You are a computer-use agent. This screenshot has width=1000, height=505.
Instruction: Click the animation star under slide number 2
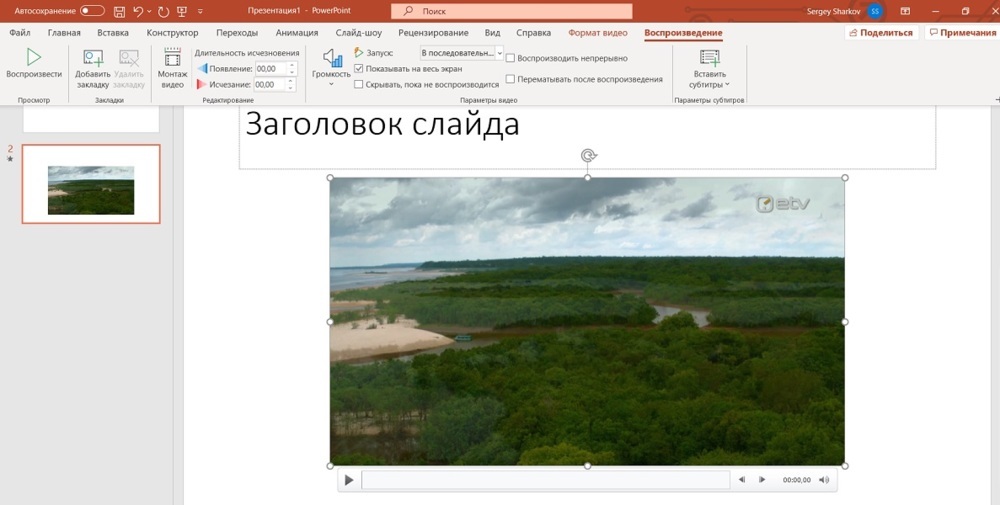[x=10, y=159]
